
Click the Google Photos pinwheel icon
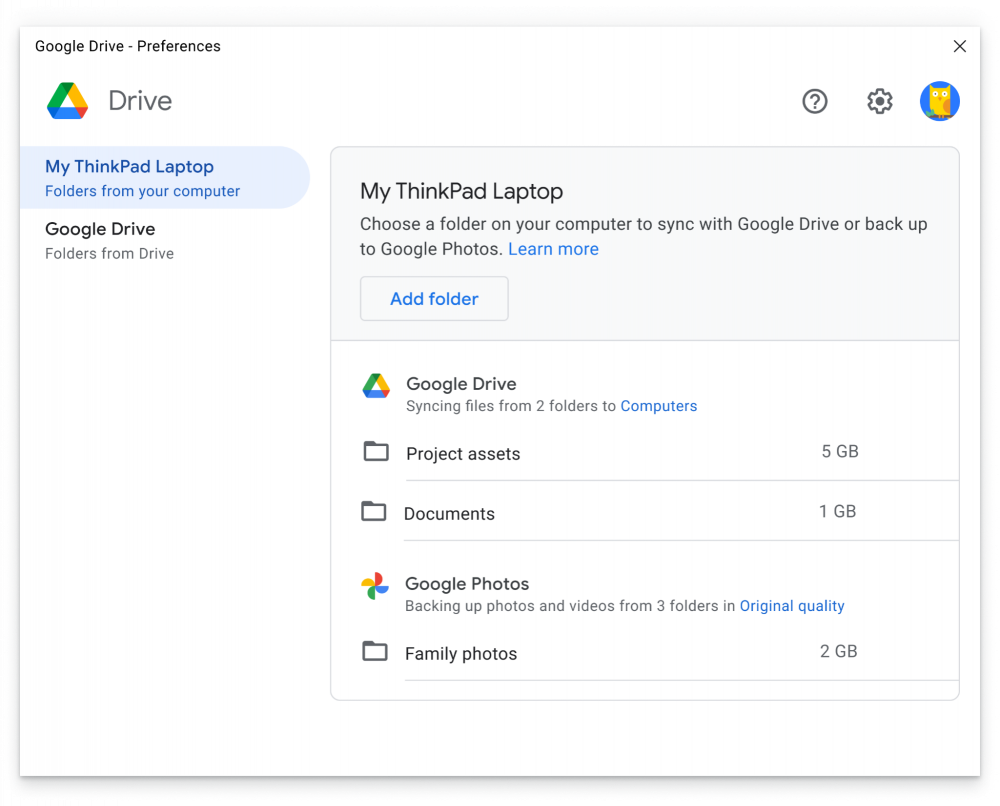coord(375,585)
